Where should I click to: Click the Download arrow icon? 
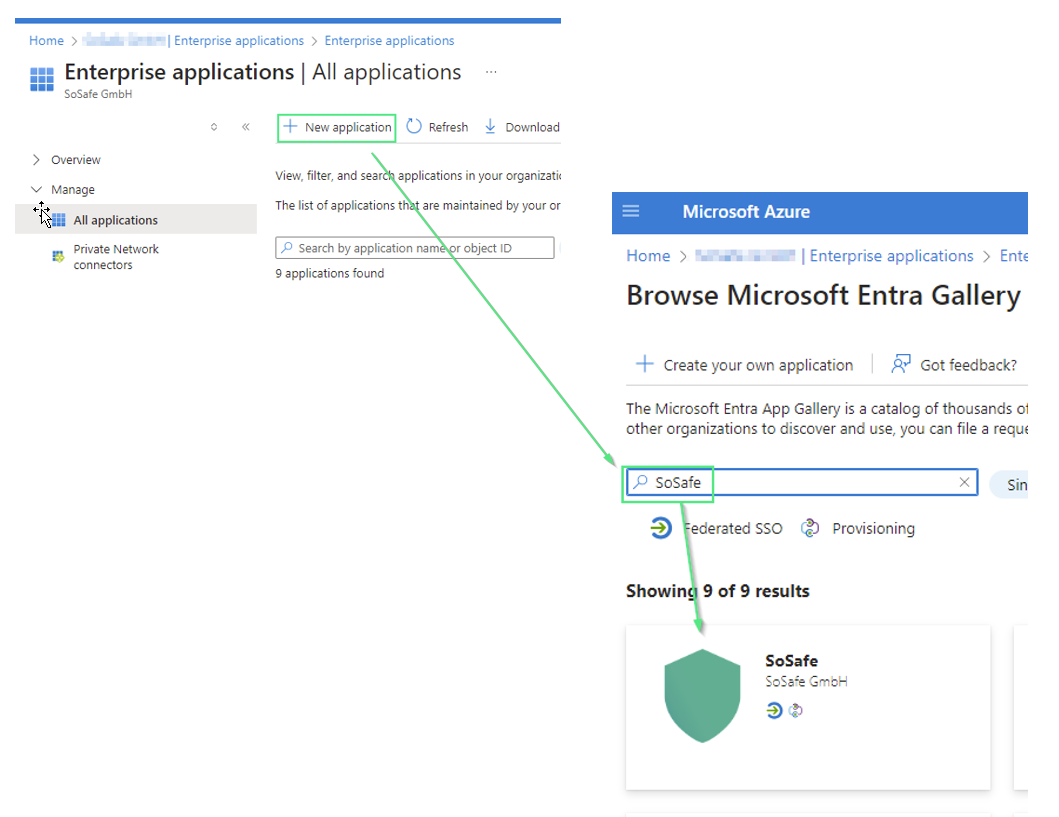pos(490,127)
